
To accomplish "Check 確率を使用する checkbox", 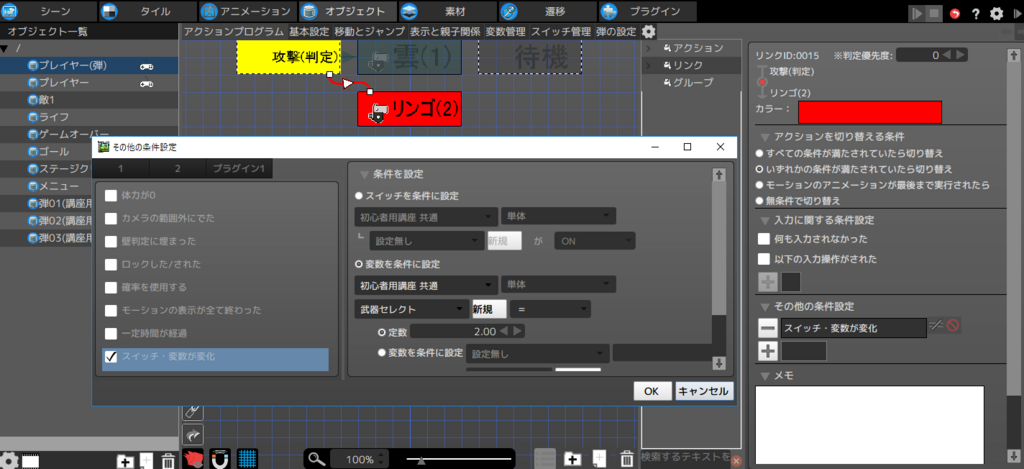I will click(111, 287).
